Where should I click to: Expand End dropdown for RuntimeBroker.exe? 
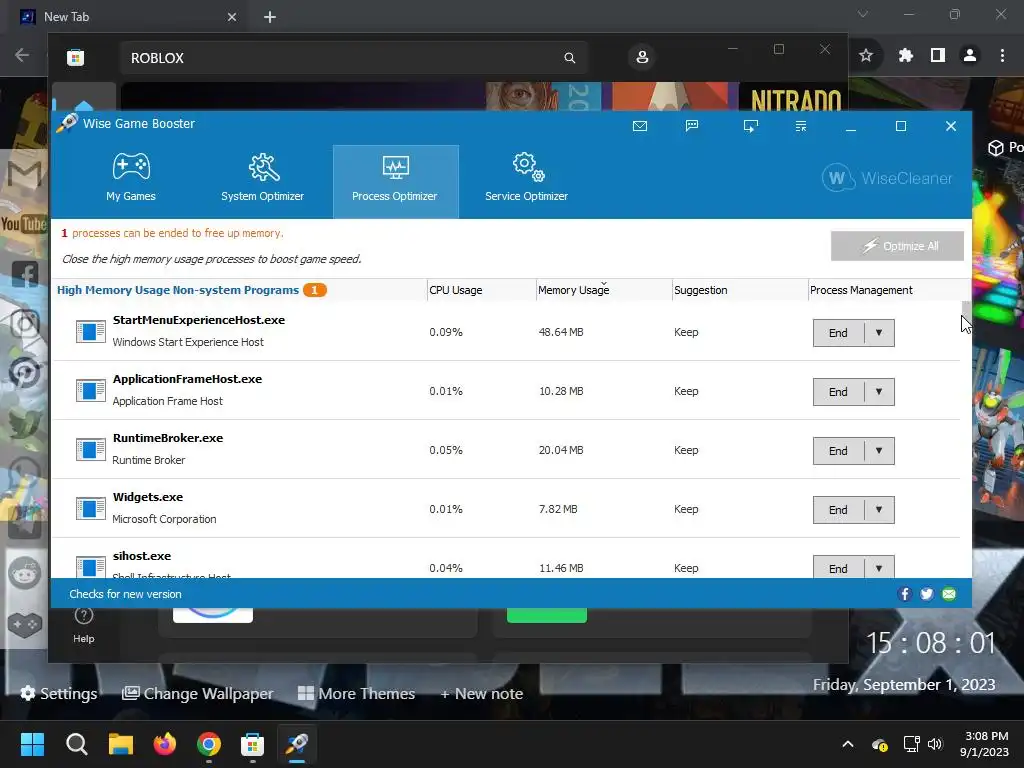(879, 451)
